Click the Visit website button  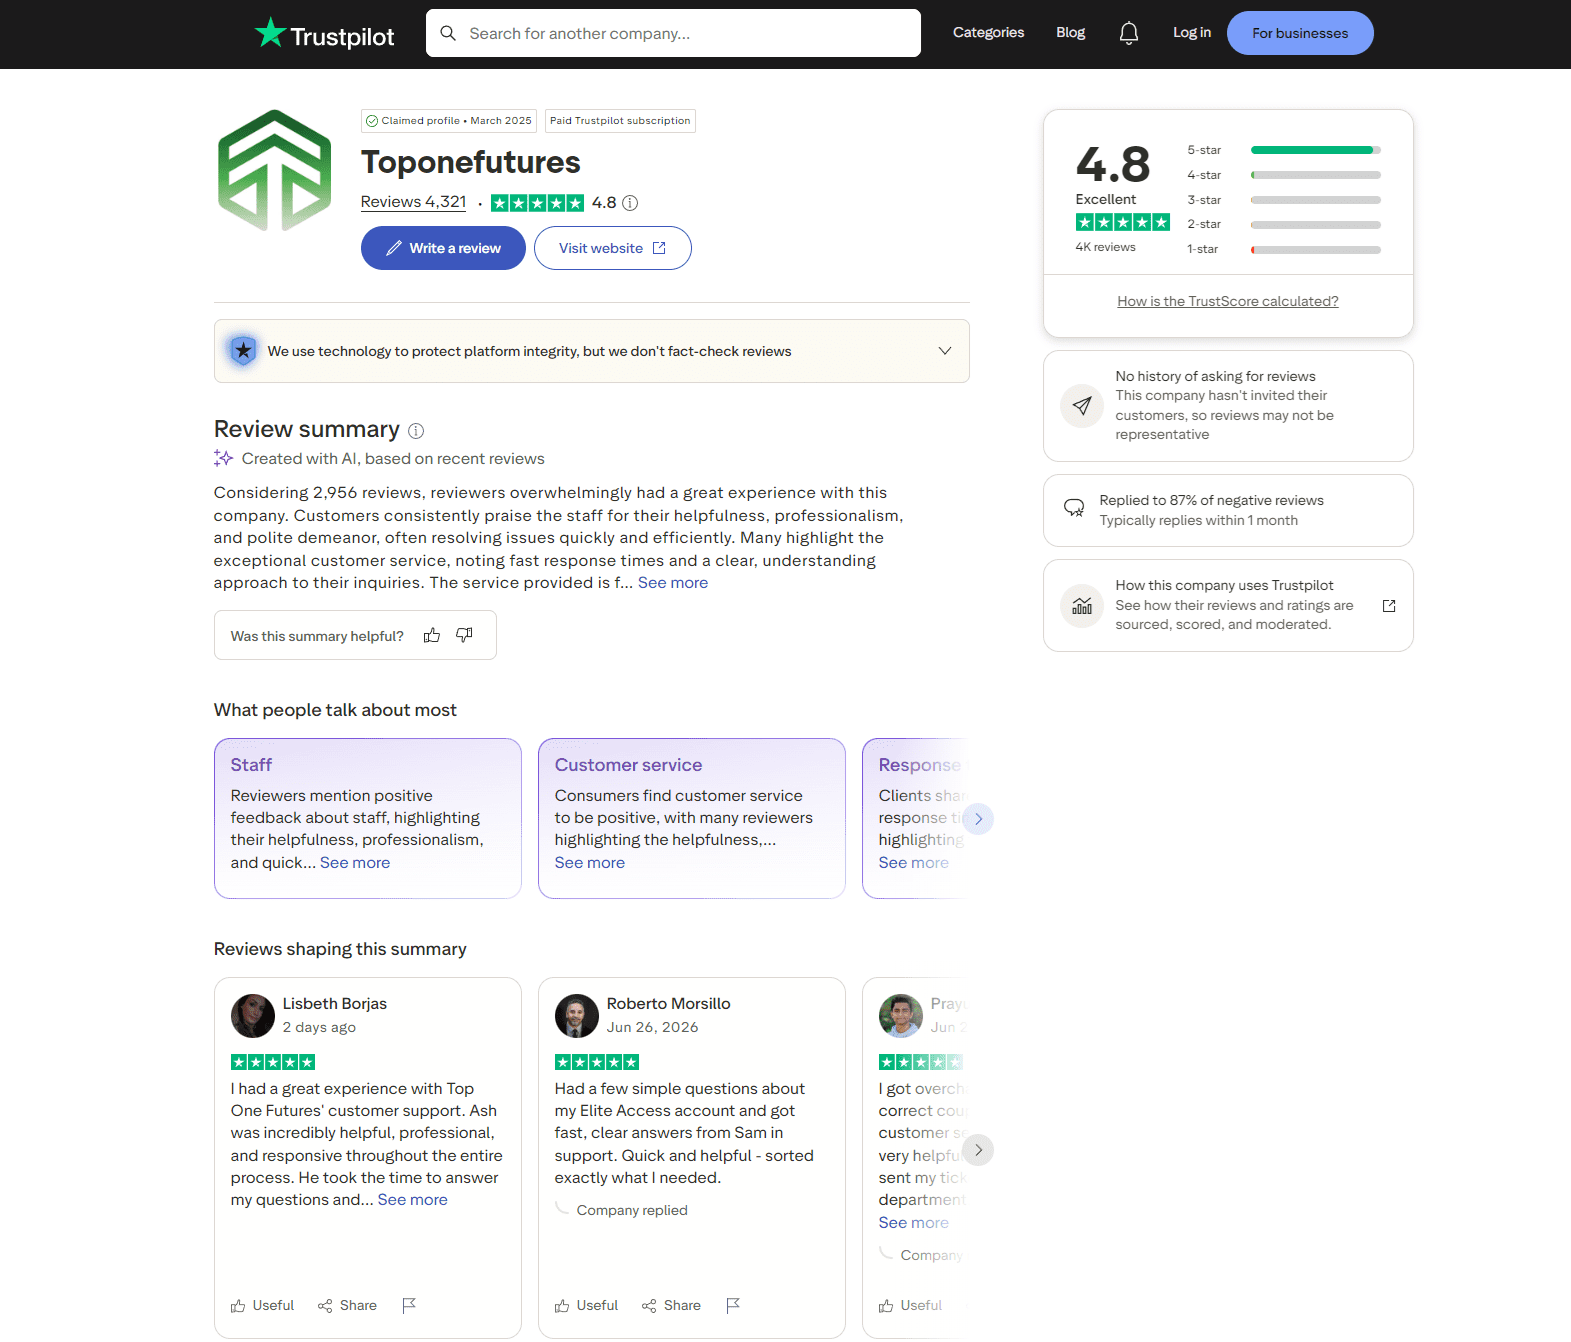click(613, 248)
